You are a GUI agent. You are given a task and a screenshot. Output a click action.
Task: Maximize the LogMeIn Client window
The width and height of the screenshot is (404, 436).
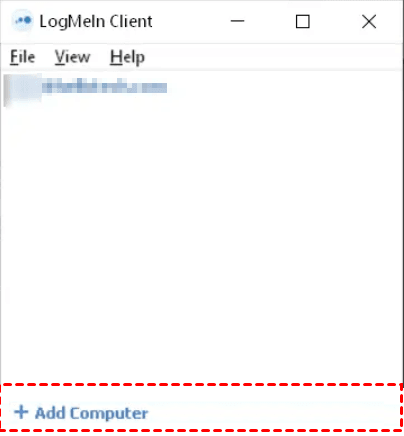pyautogui.click(x=303, y=22)
